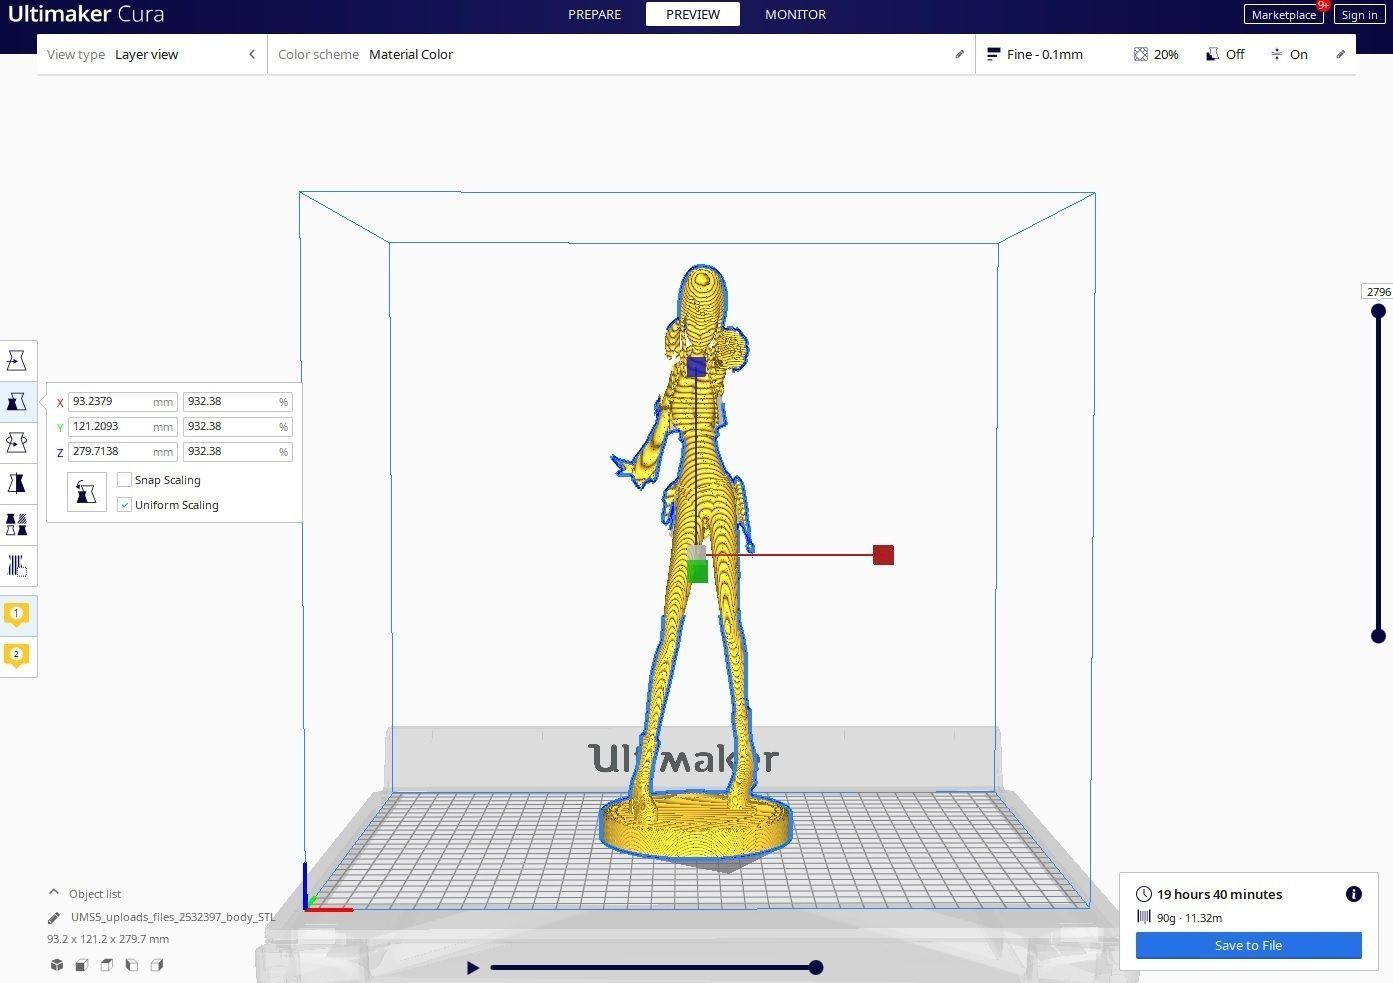1393x983 pixels.
Task: Click the bottom layer slider handle
Action: point(1378,636)
